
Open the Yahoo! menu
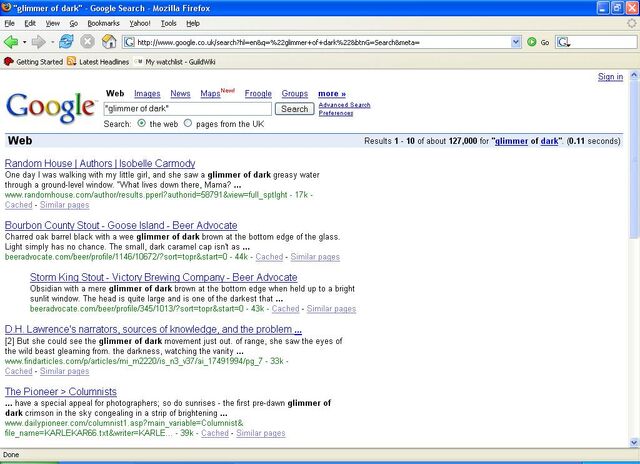(x=140, y=23)
